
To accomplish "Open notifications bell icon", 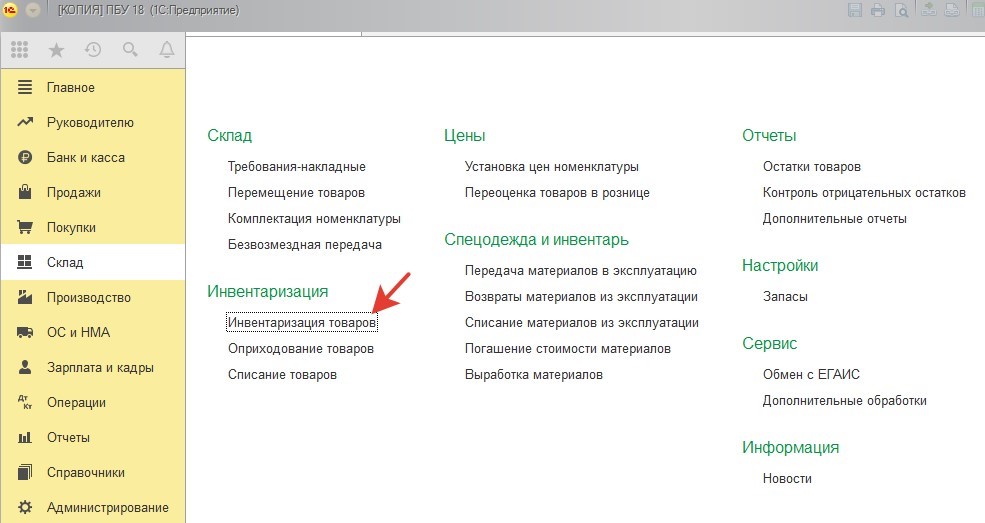I will point(167,49).
